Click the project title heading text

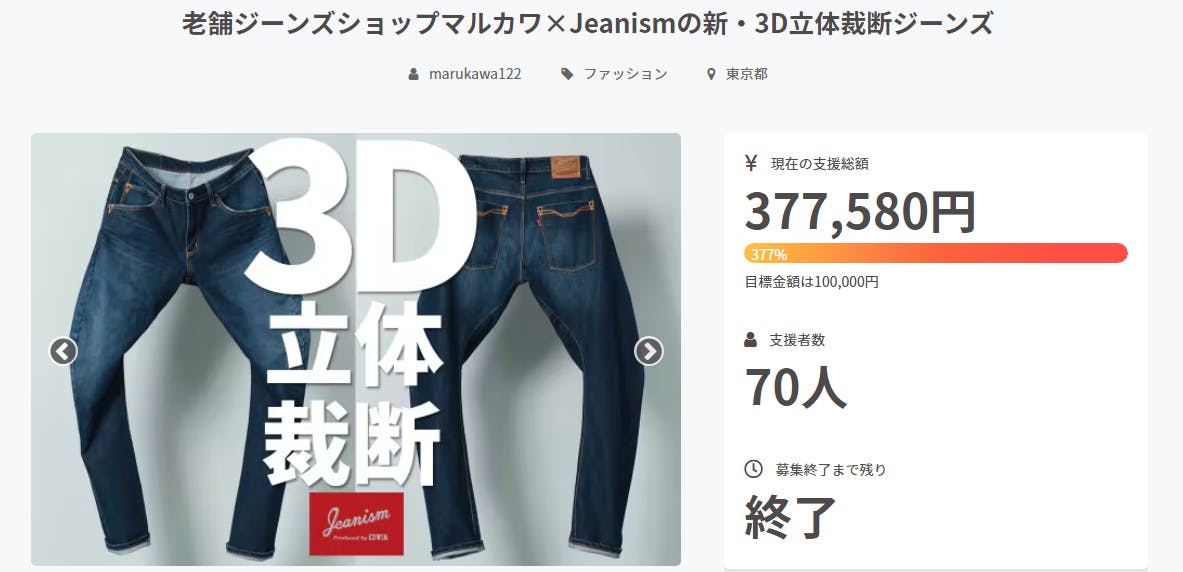(588, 24)
